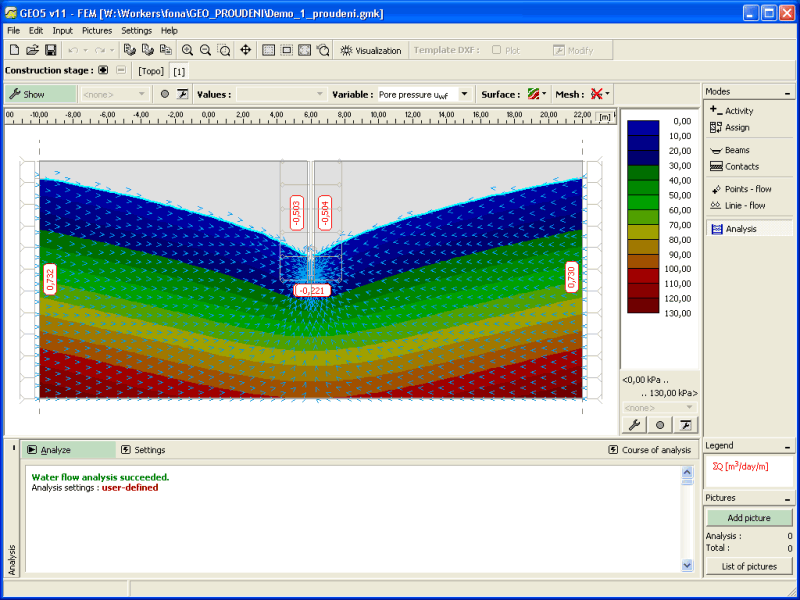This screenshot has height=600, width=800.
Task: Click the Visualization button
Action: point(371,50)
